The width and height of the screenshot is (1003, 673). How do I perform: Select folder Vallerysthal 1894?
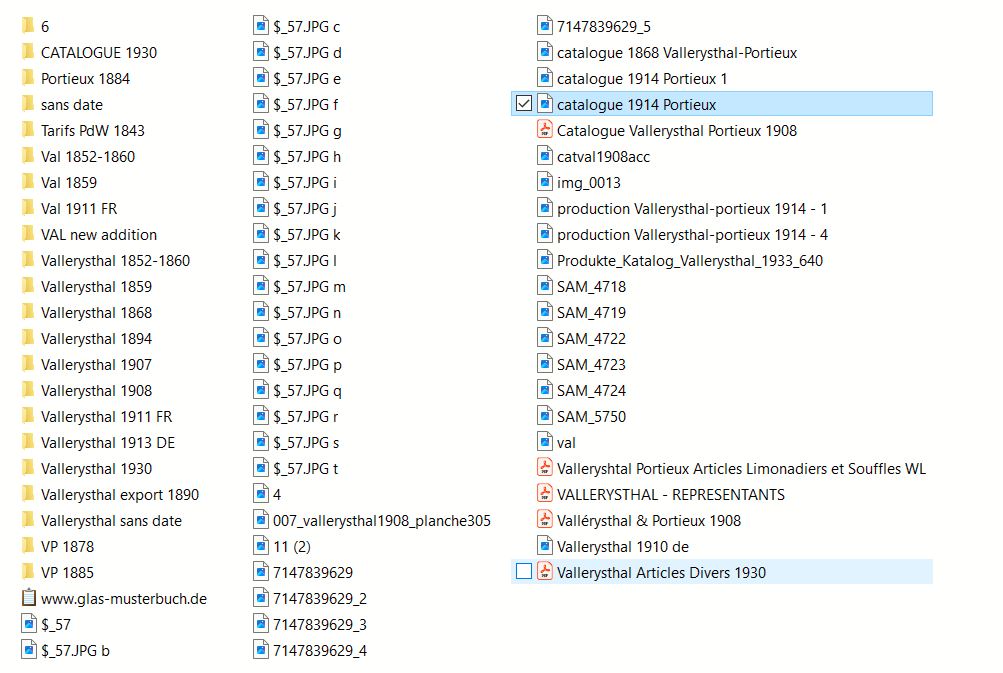86,338
